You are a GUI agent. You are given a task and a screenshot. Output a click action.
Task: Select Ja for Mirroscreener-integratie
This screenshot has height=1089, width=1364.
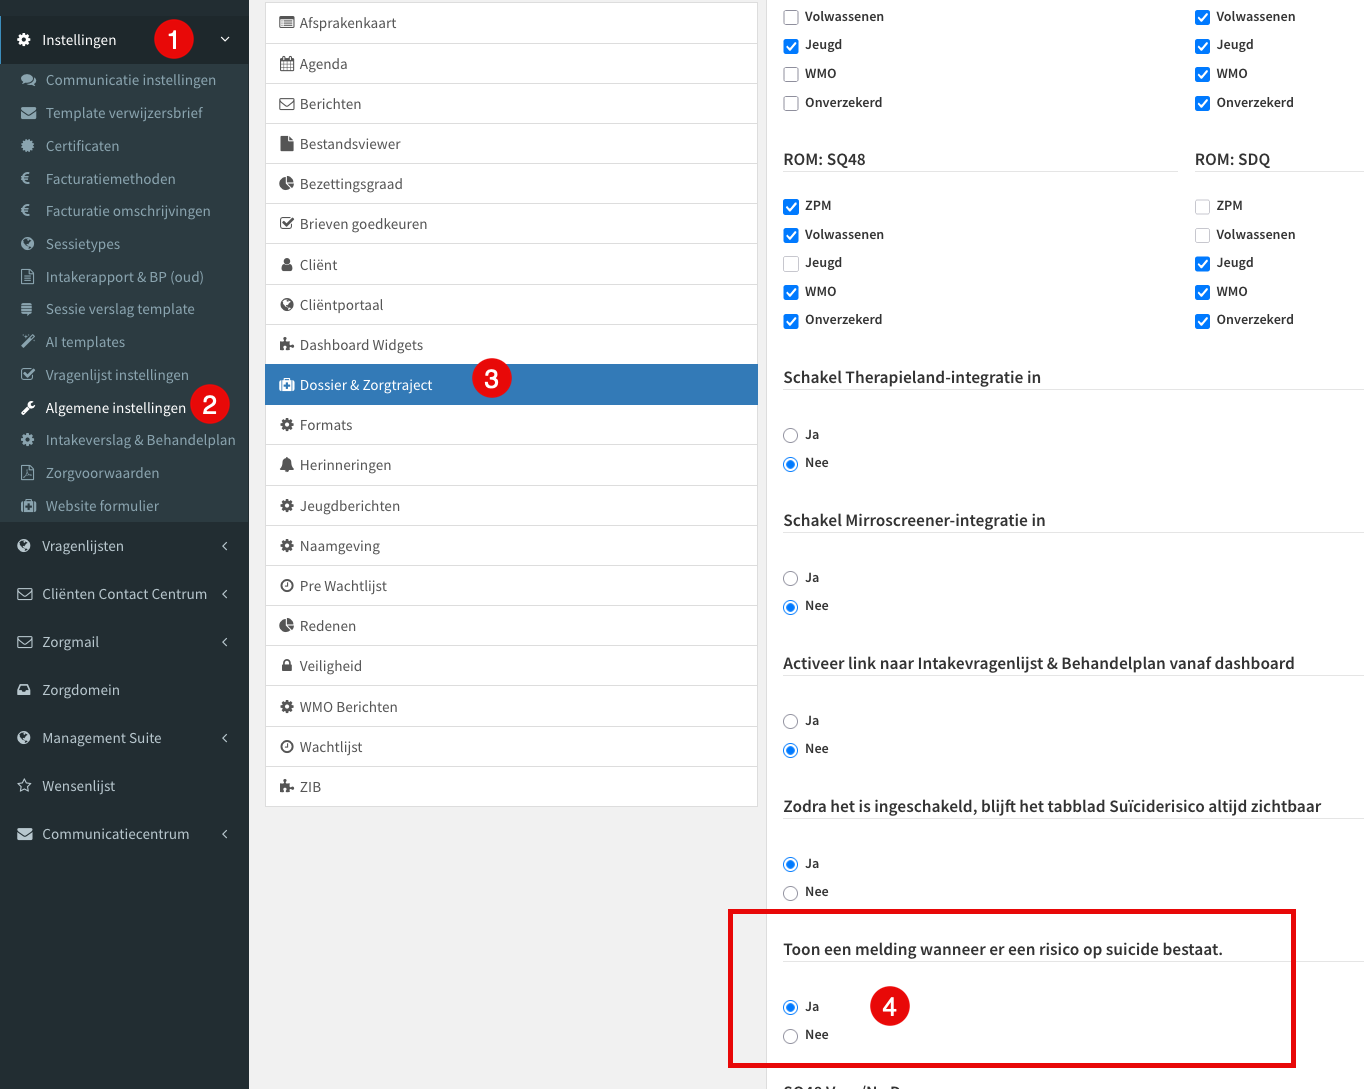point(791,579)
